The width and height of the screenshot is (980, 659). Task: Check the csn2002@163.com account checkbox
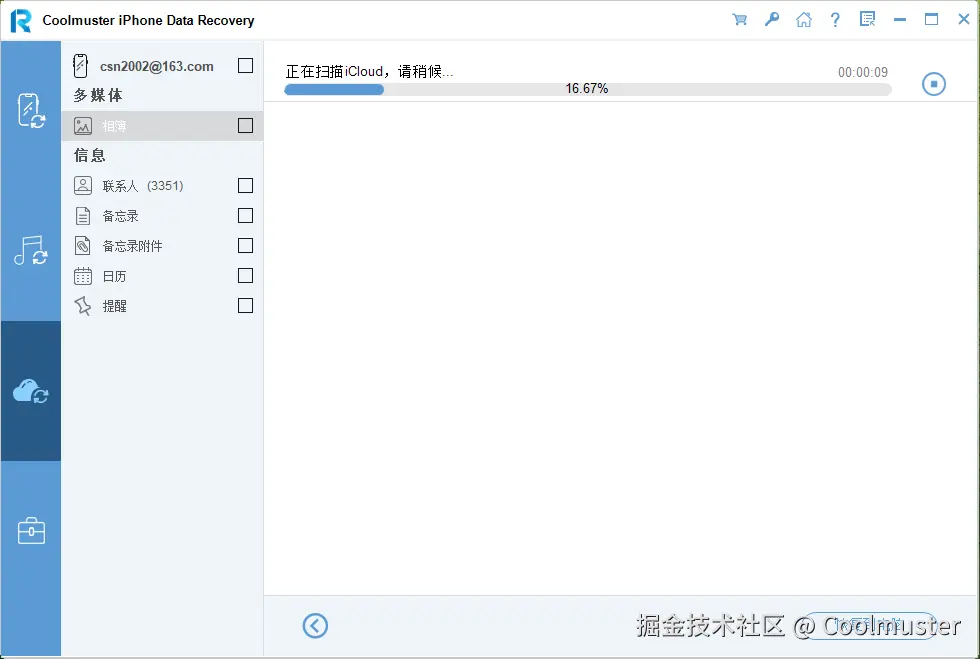coord(245,65)
